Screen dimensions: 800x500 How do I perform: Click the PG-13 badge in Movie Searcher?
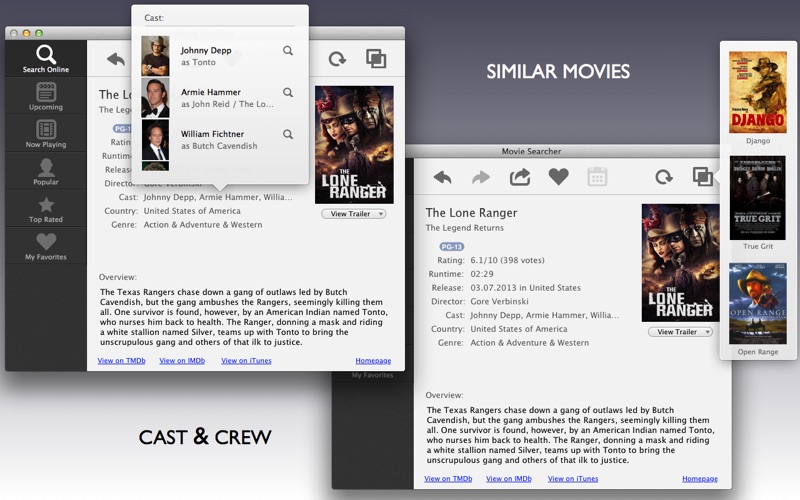452,246
